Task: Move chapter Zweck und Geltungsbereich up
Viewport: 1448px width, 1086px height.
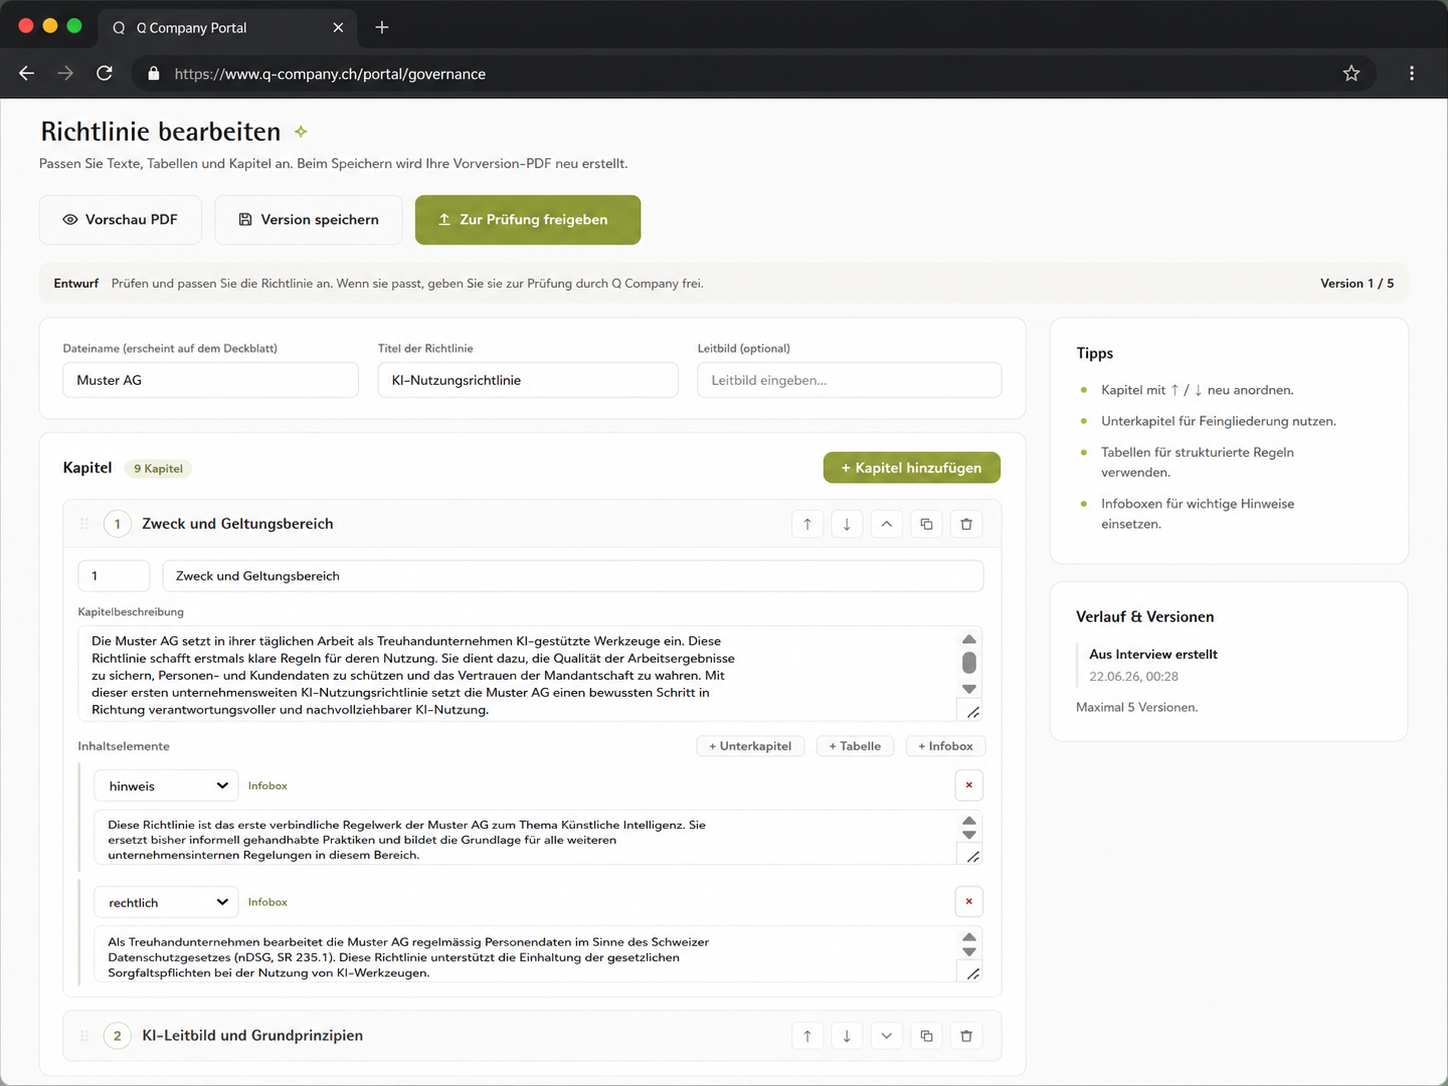Action: (x=807, y=524)
